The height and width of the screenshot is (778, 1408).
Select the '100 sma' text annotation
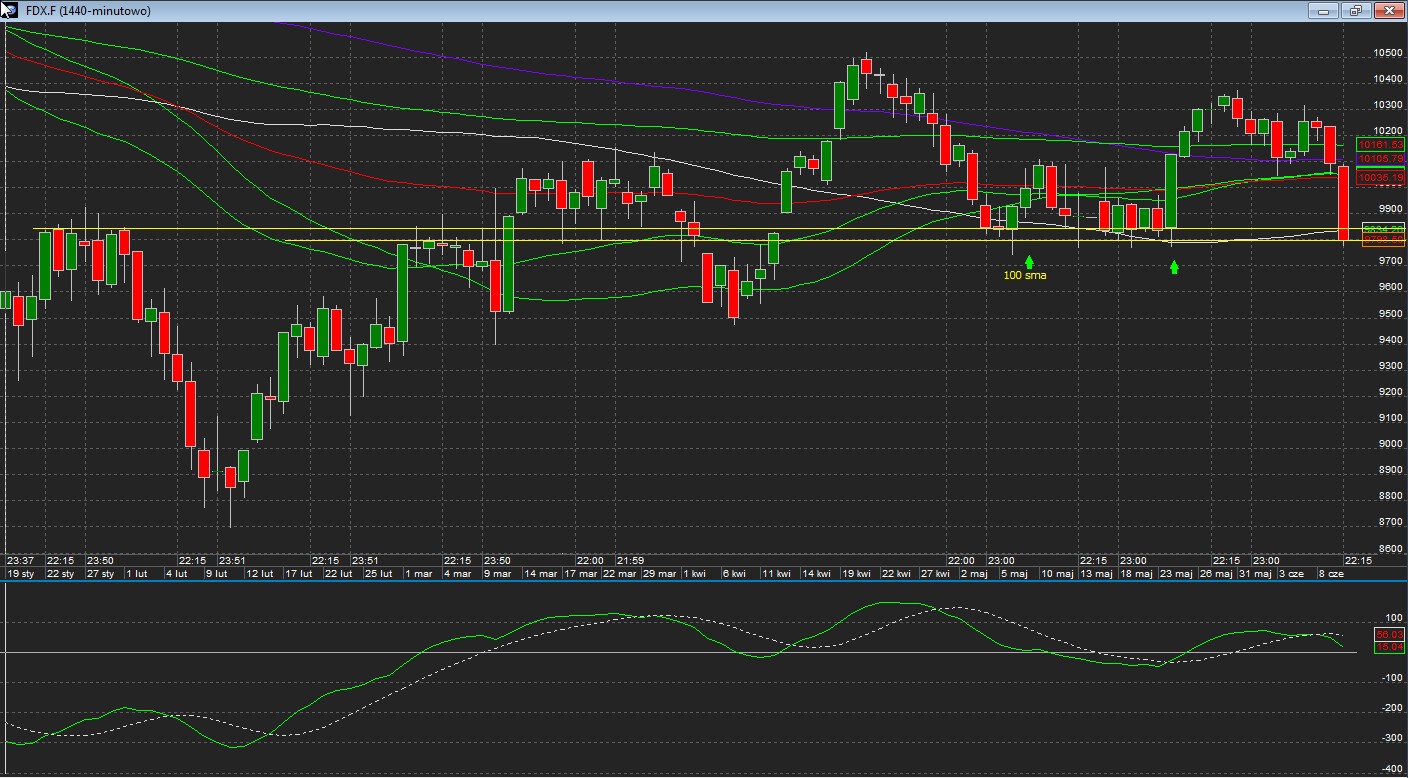click(x=1025, y=275)
